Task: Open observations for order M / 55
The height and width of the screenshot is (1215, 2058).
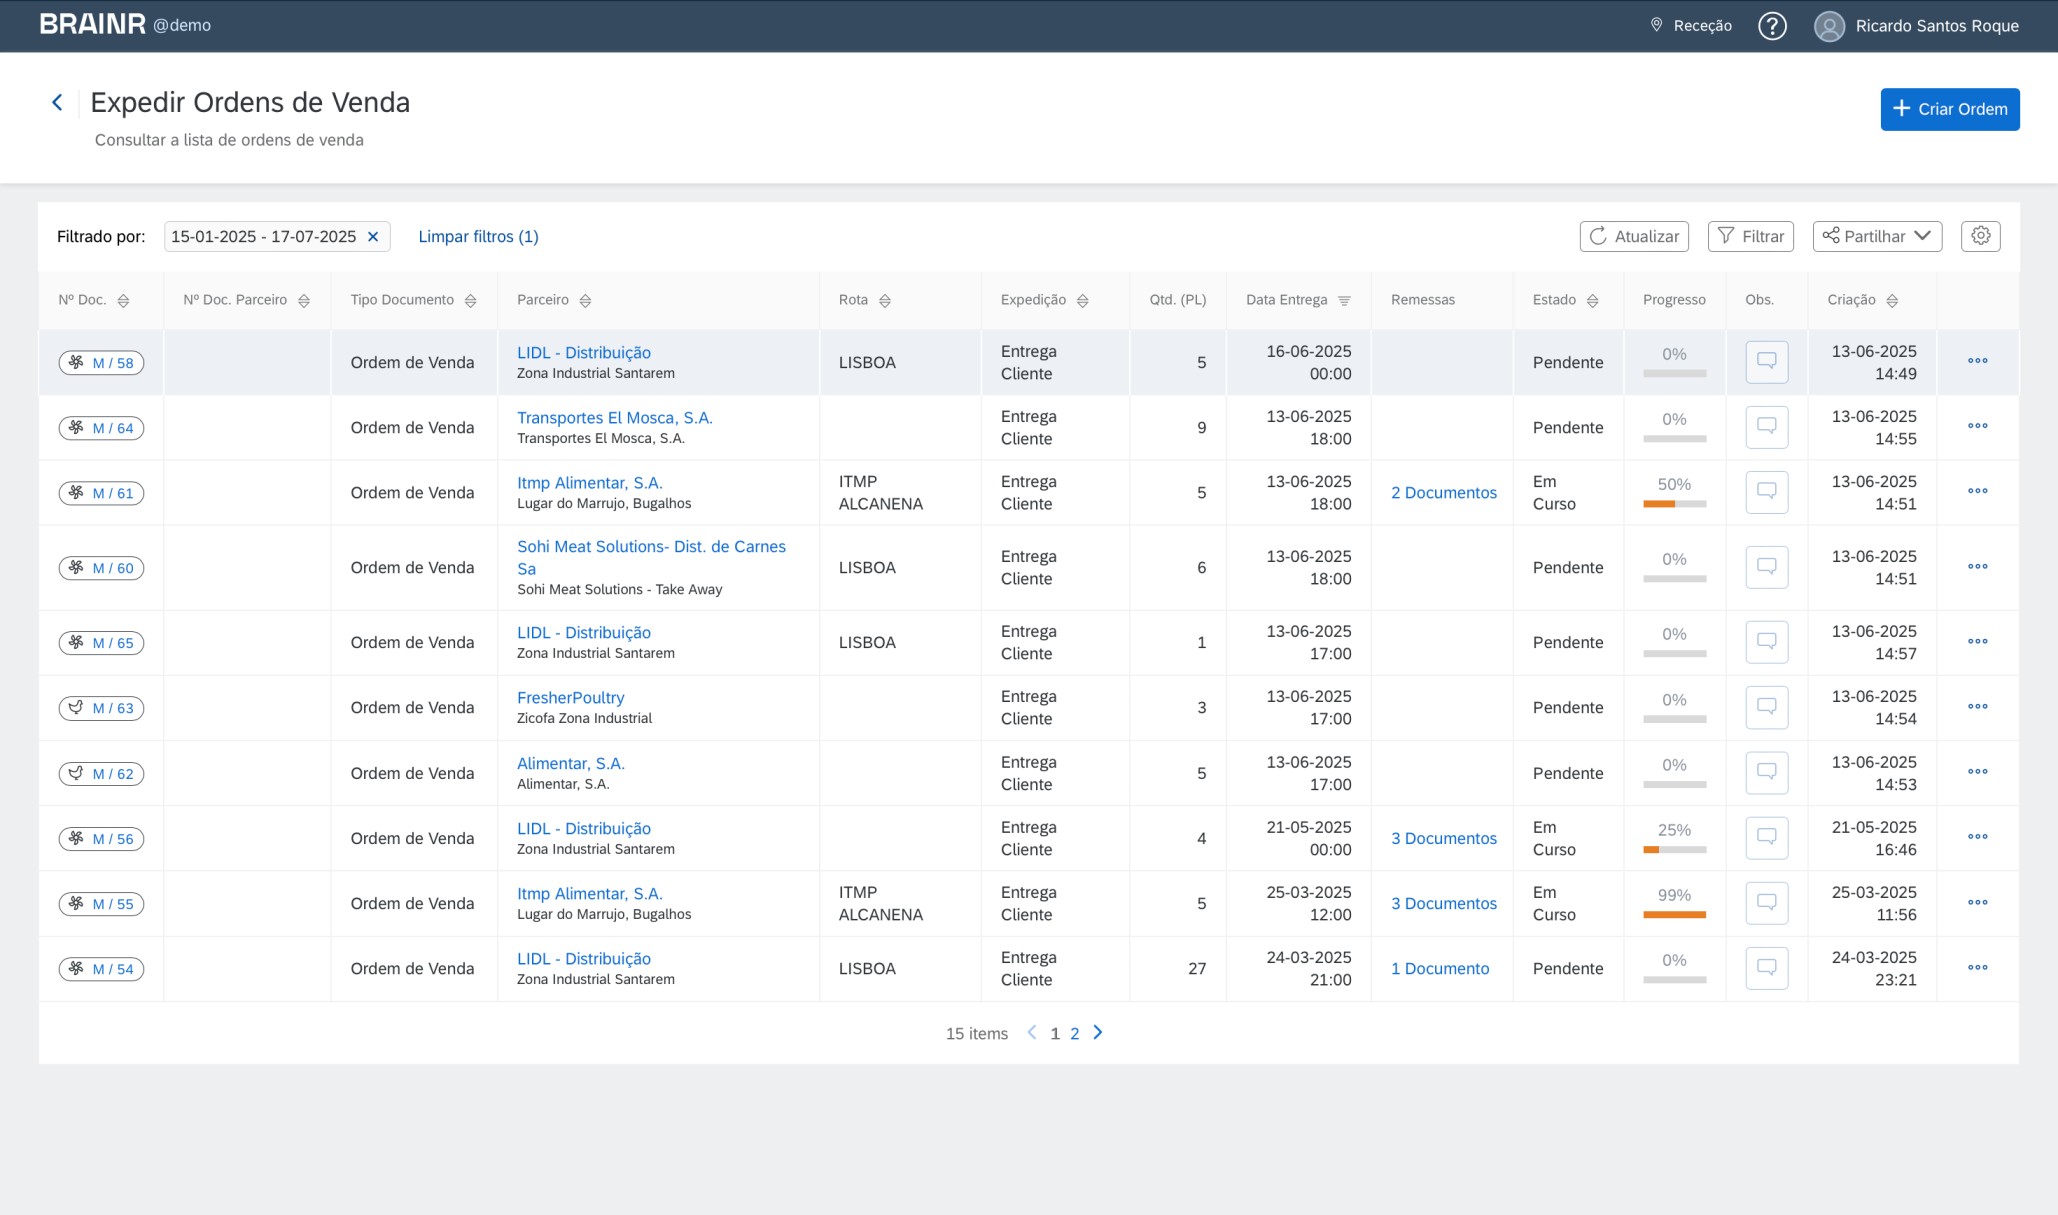Action: (1766, 903)
